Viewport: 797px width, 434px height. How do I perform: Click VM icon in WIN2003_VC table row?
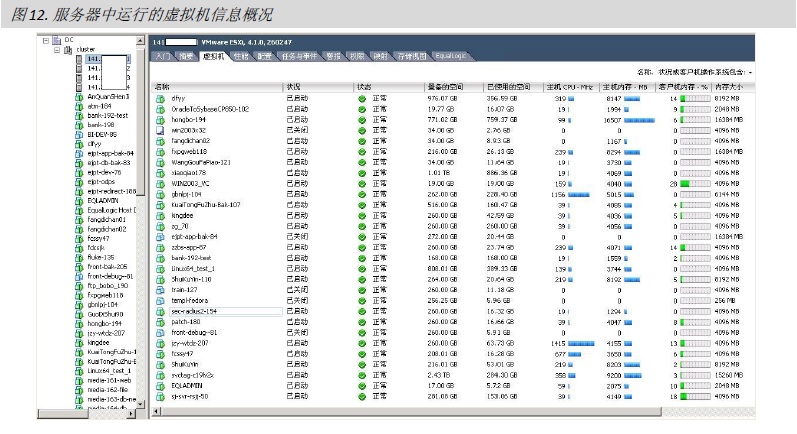[x=161, y=183]
